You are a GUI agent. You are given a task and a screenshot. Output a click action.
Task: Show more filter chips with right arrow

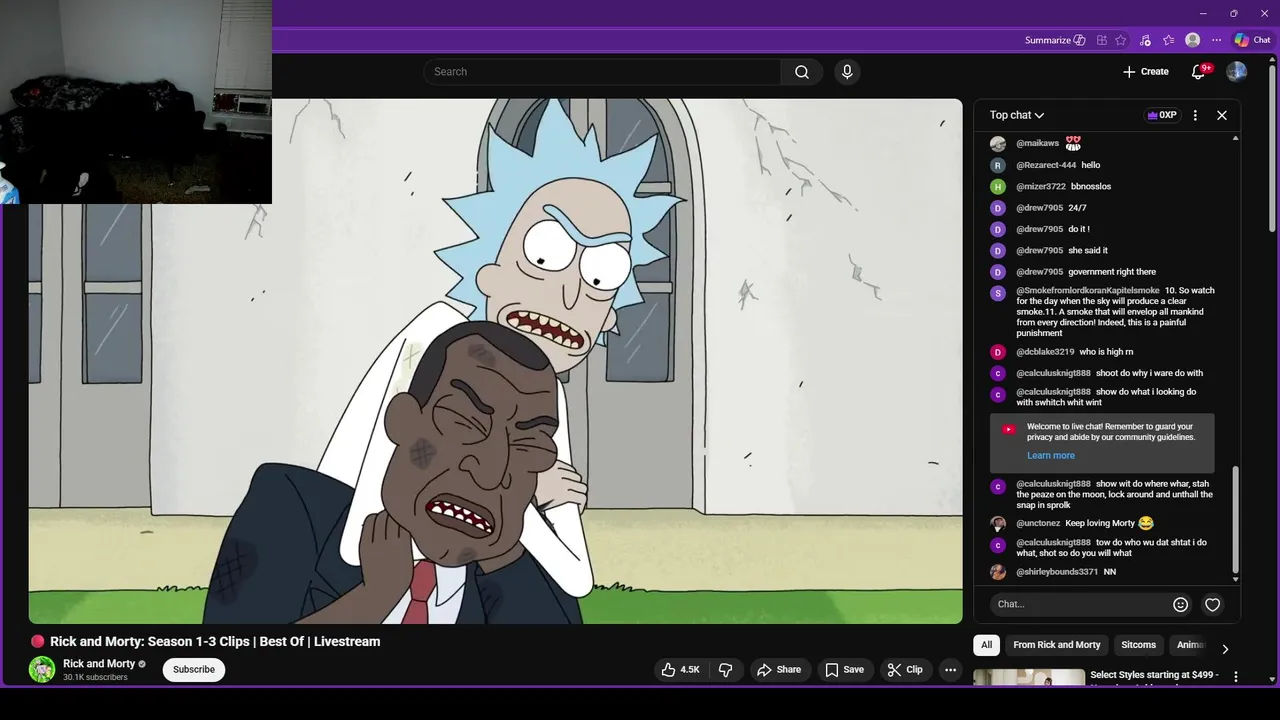tap(1225, 648)
